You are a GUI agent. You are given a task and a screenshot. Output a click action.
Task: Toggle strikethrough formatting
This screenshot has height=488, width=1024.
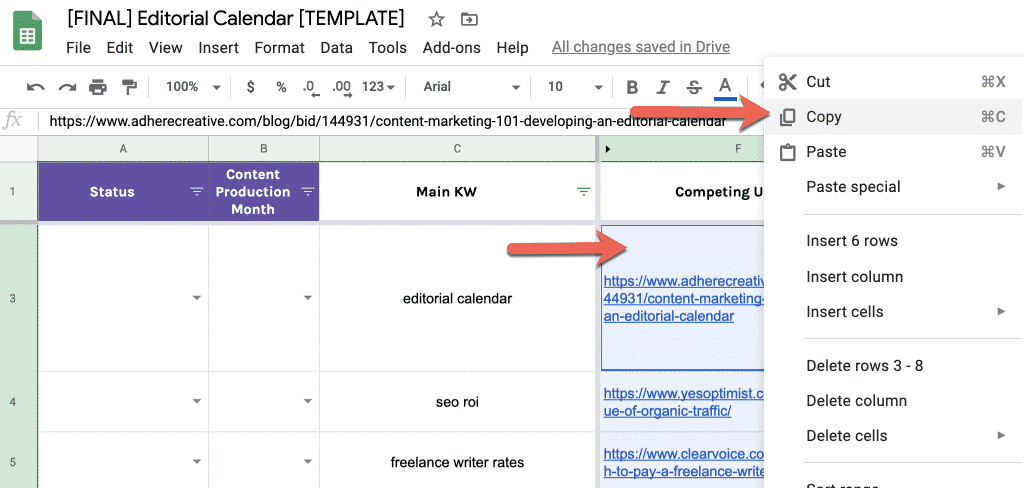click(x=694, y=87)
